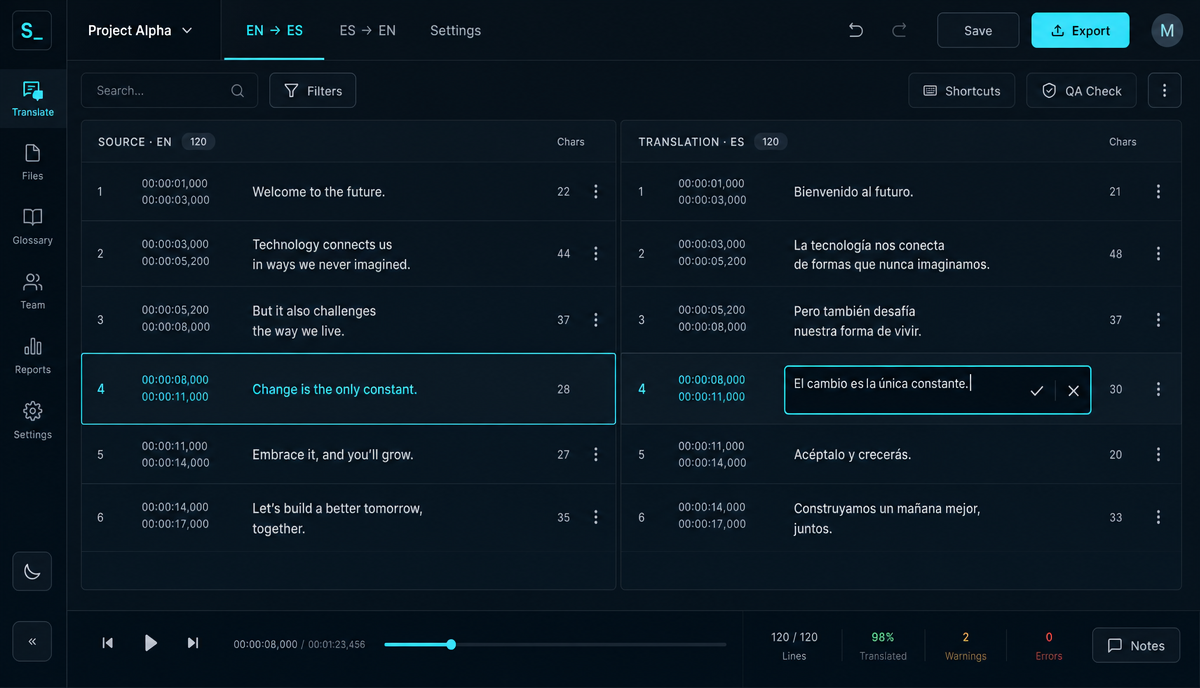Select source text "Technology connects us in ways we never imagined."
The height and width of the screenshot is (688, 1200).
pos(331,255)
